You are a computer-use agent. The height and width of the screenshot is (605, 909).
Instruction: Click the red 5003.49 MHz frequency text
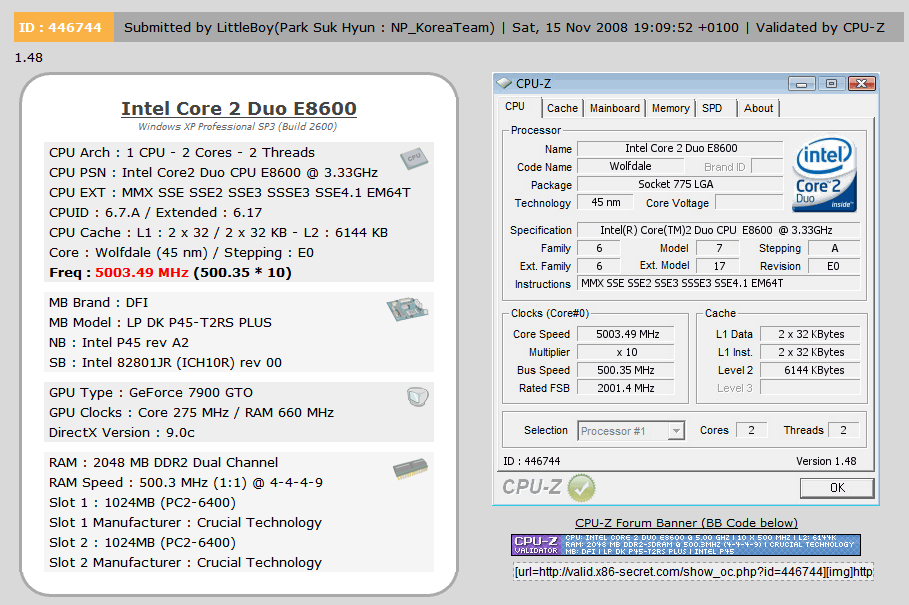tap(142, 272)
